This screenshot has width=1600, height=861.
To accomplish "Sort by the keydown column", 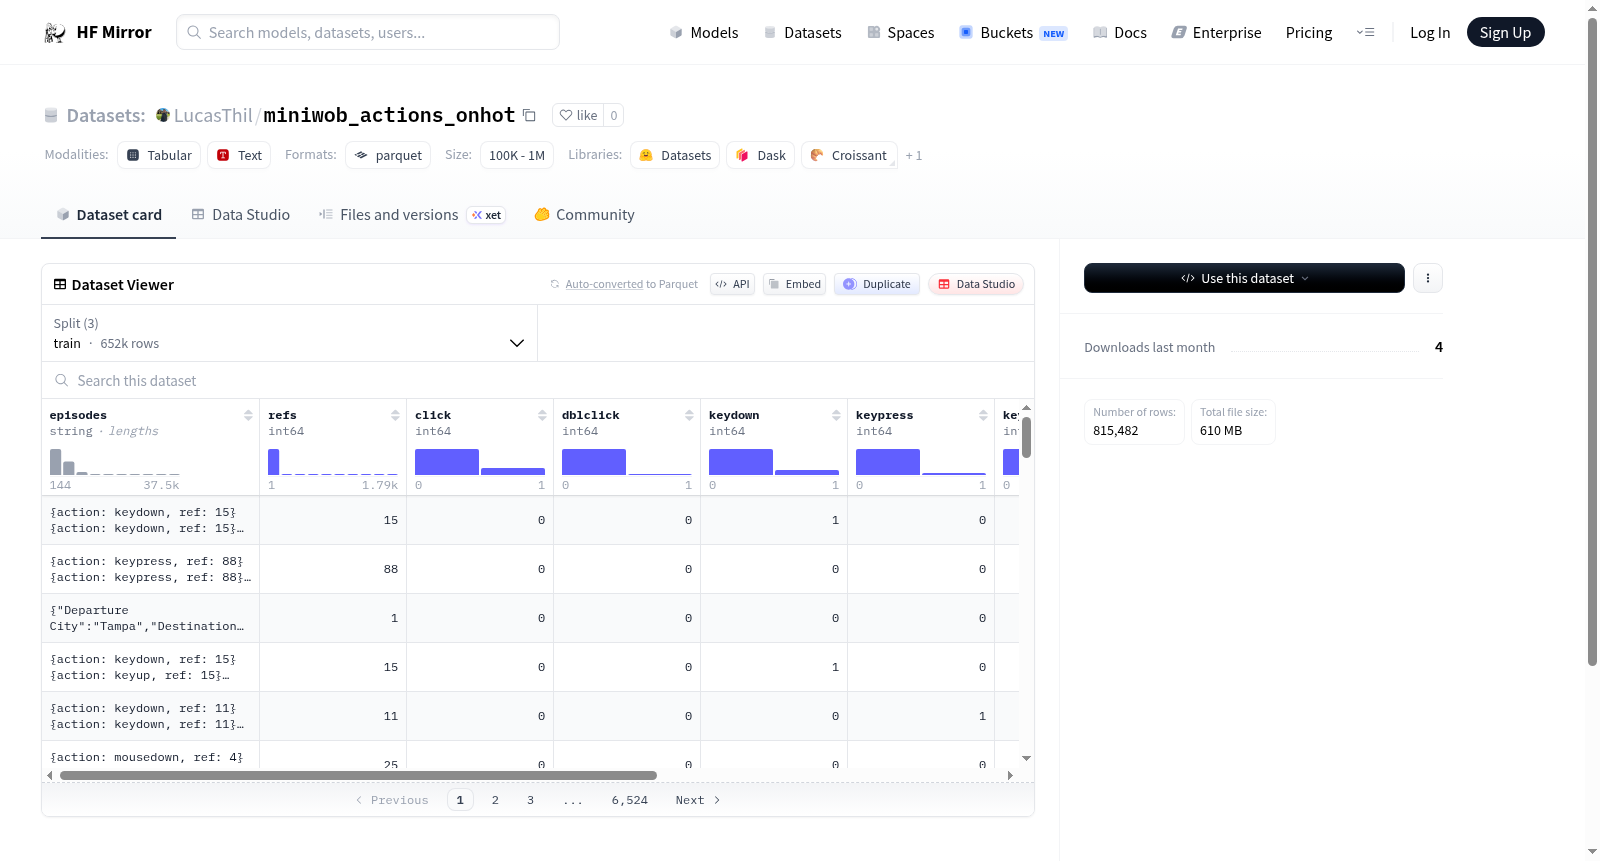I will tap(836, 415).
